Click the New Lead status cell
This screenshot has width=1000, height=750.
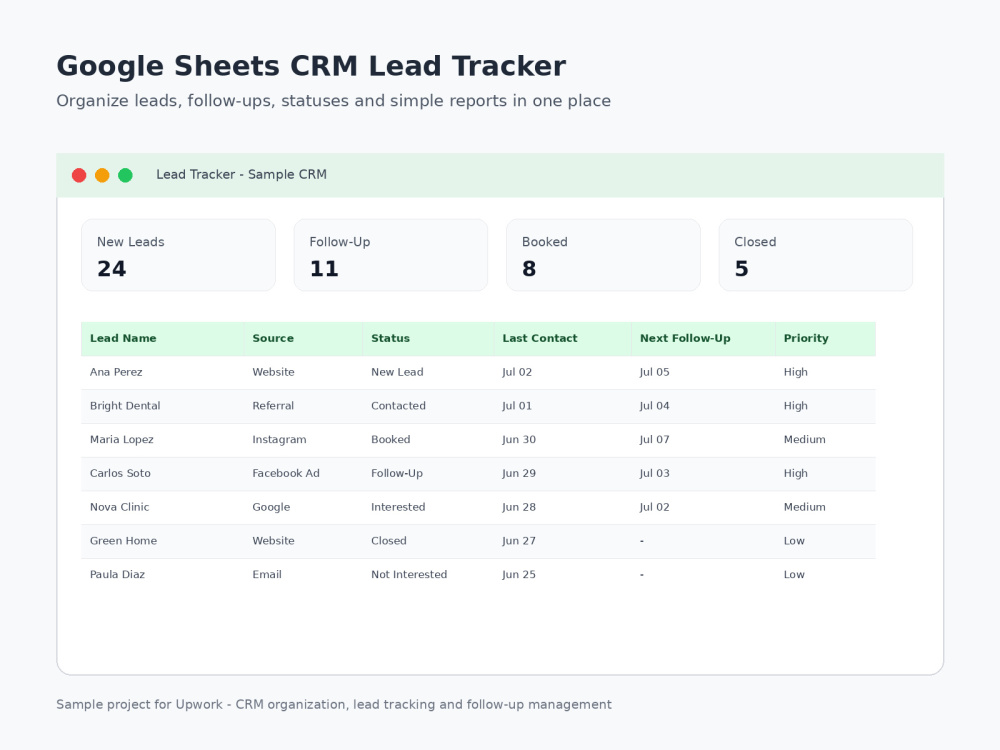[x=429, y=372]
